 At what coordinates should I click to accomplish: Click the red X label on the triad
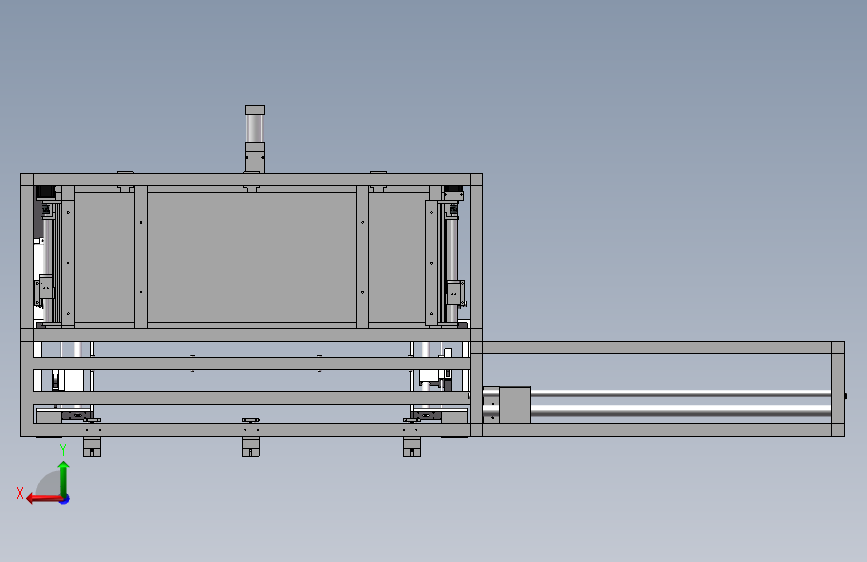coord(20,493)
